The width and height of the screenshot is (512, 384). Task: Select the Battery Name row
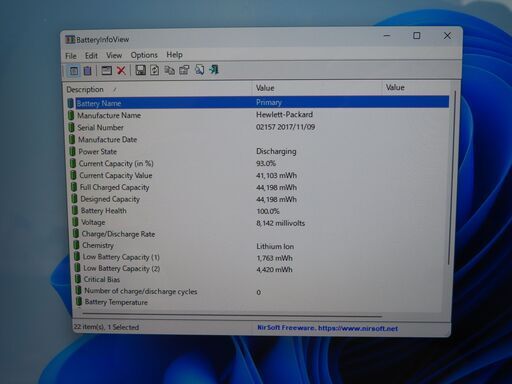tap(259, 103)
